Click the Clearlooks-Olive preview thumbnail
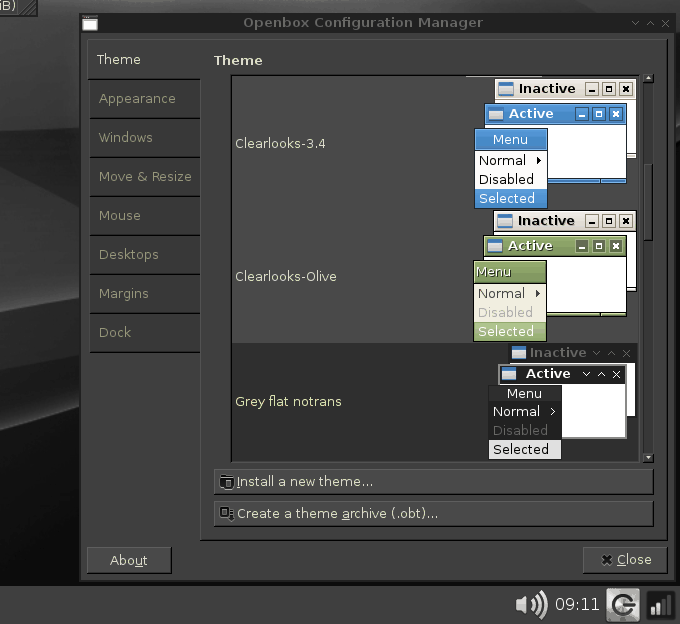The height and width of the screenshot is (624, 680). pyautogui.click(x=555, y=276)
